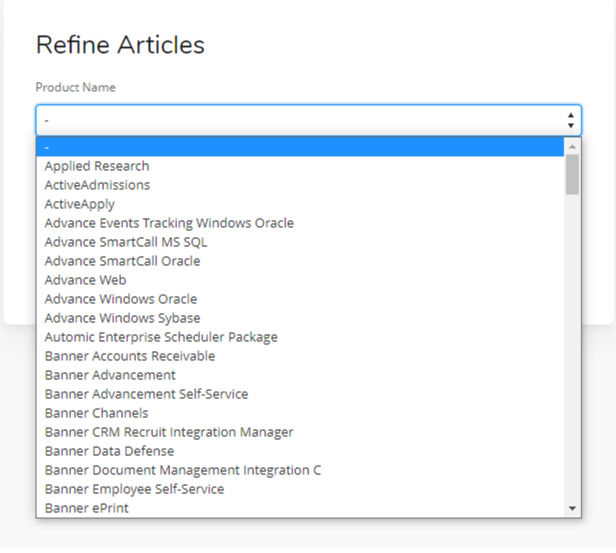
Task: Choose Advance Windows Sybase
Action: (300, 318)
